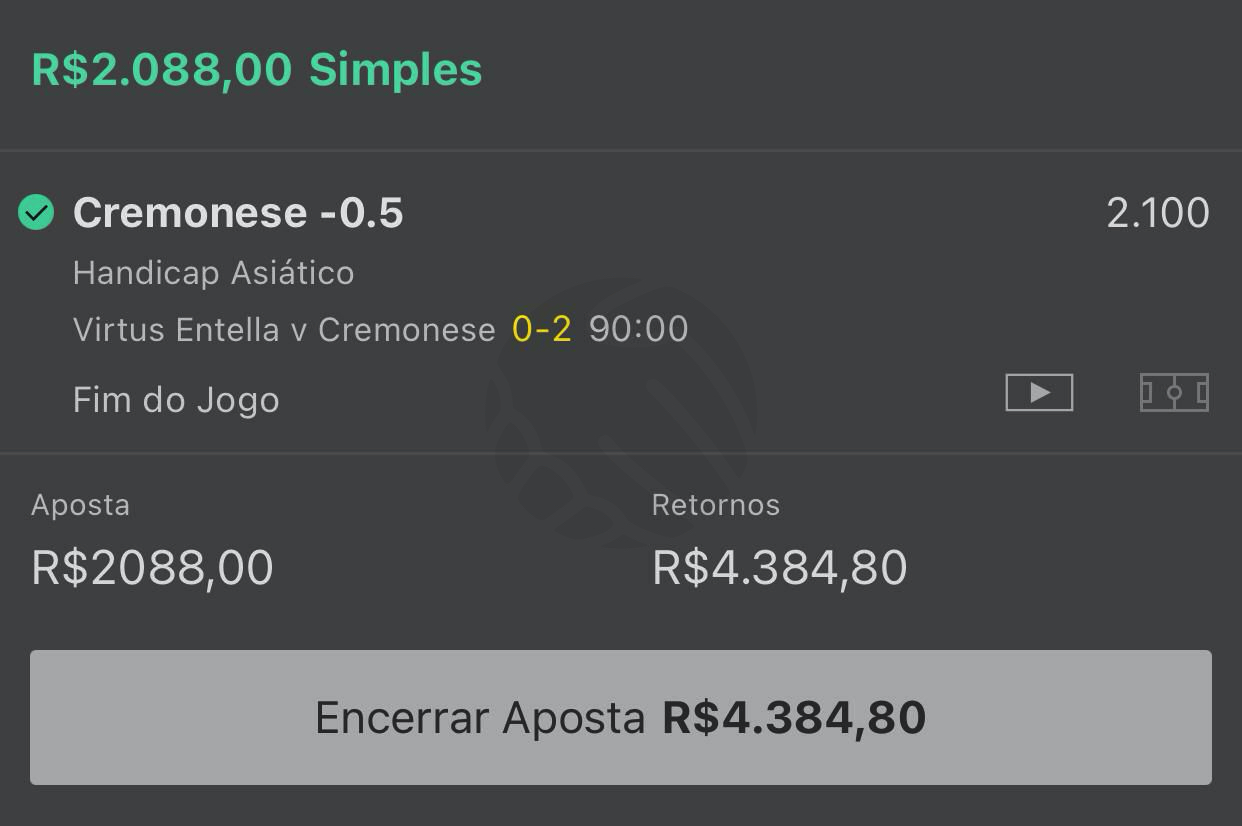
Task: Select the R$2088,00 stake amount
Action: 152,568
